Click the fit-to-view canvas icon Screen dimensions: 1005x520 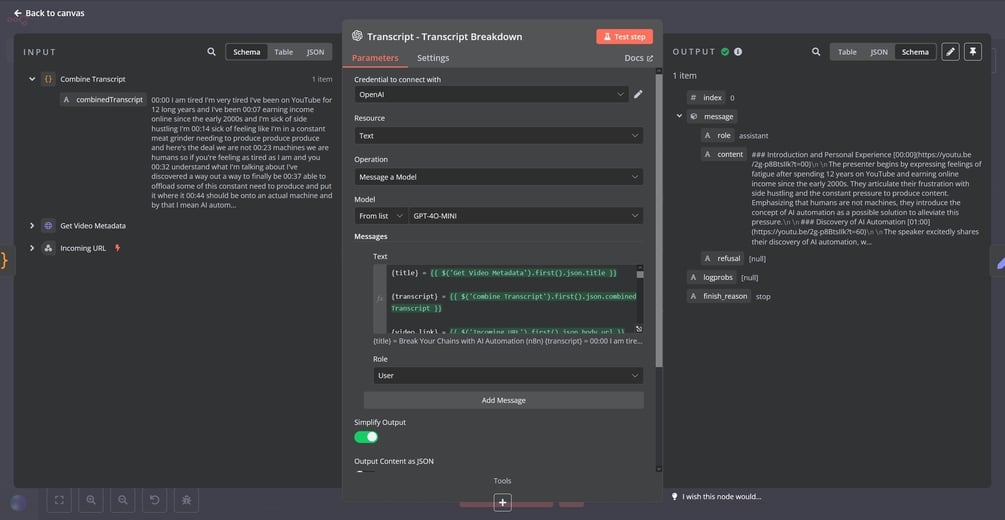coord(59,500)
